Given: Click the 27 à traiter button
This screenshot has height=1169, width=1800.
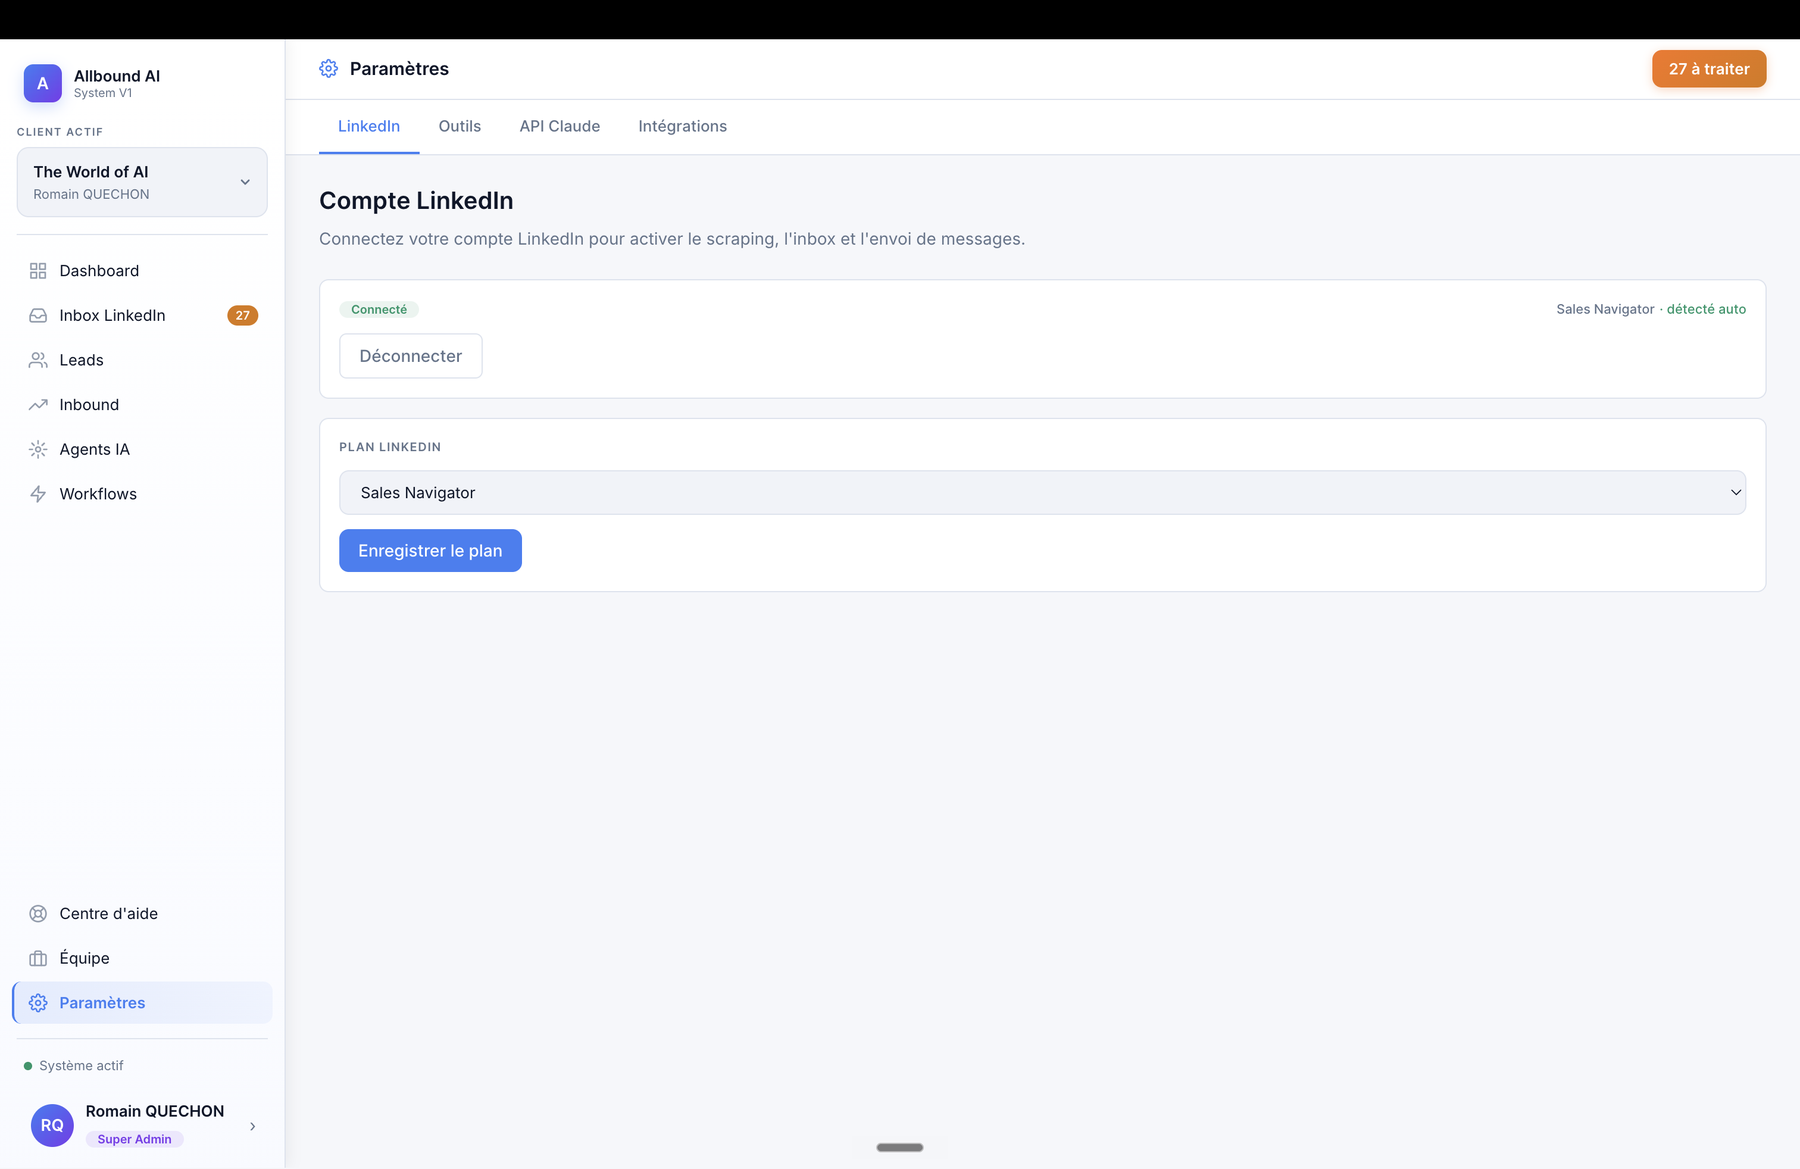Looking at the screenshot, I should (x=1709, y=69).
